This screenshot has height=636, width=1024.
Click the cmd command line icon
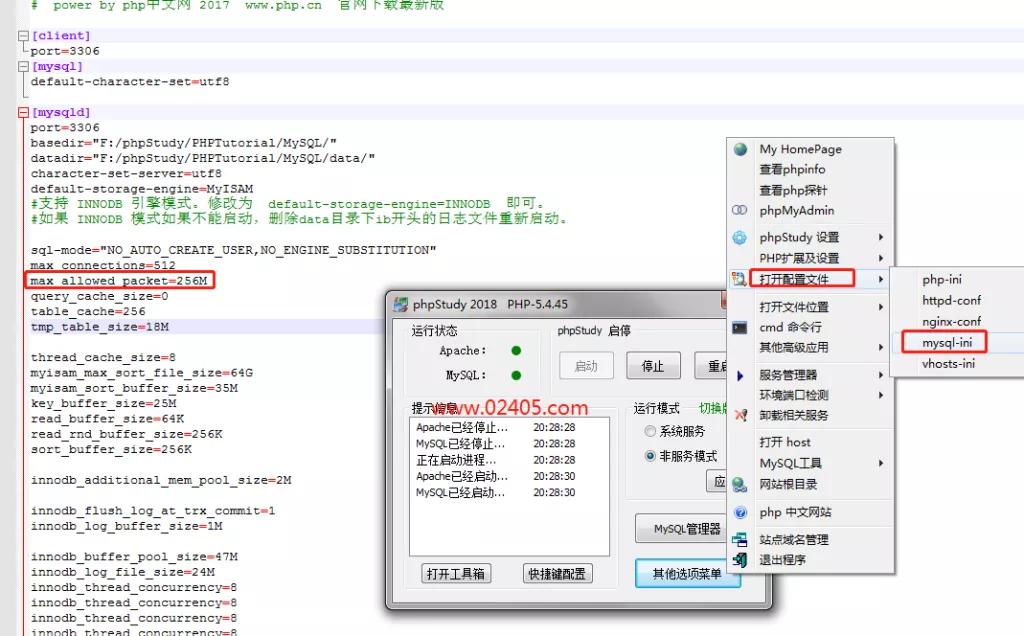click(739, 328)
